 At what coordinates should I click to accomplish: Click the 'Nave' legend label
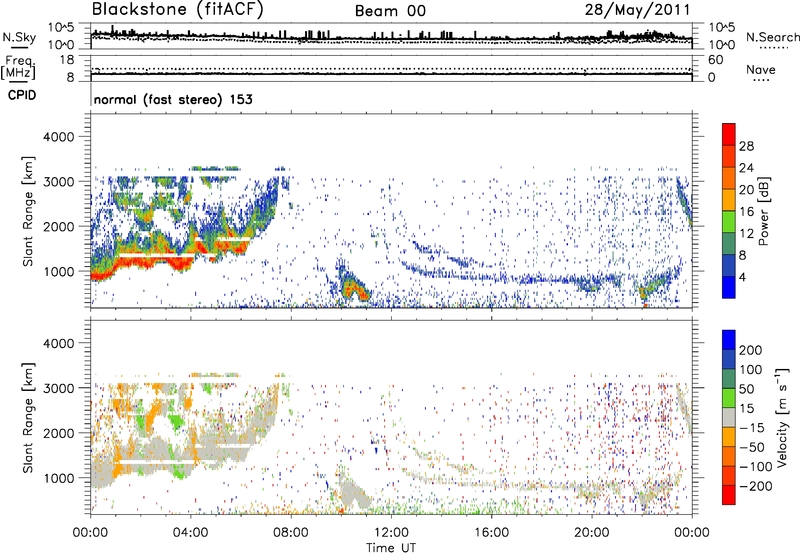coord(760,70)
